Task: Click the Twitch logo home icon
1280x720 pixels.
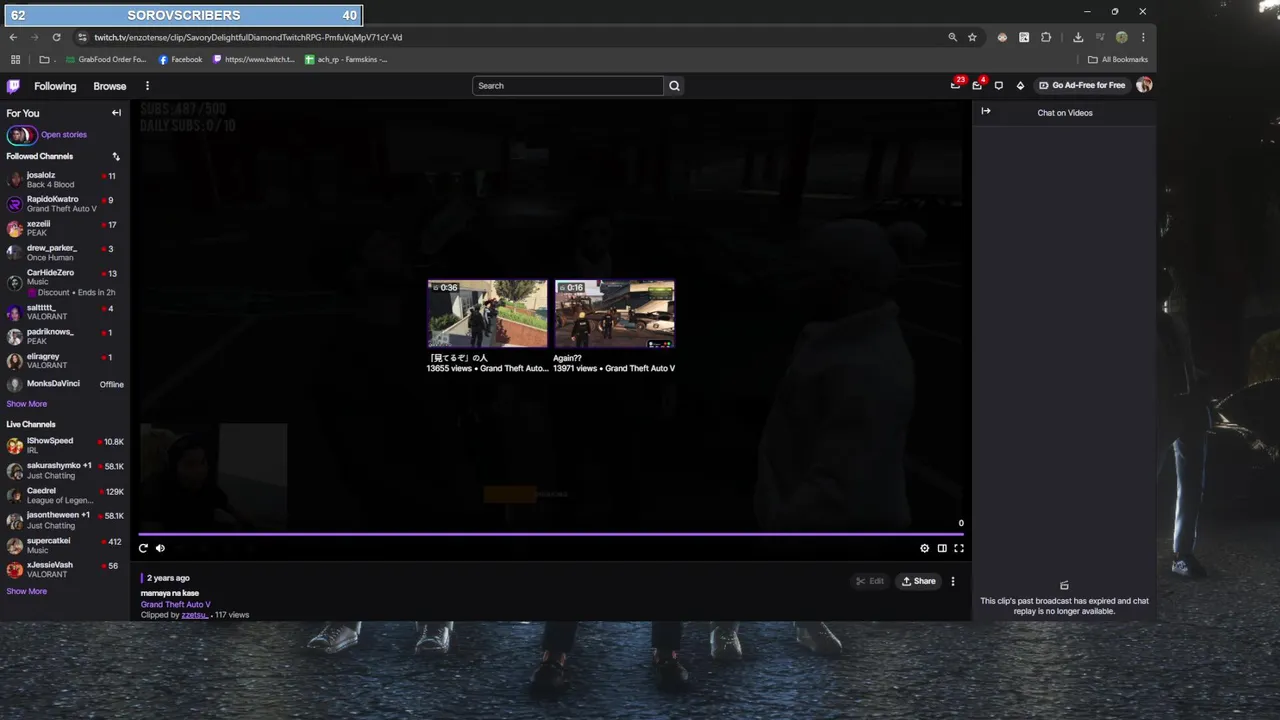Action: click(13, 86)
